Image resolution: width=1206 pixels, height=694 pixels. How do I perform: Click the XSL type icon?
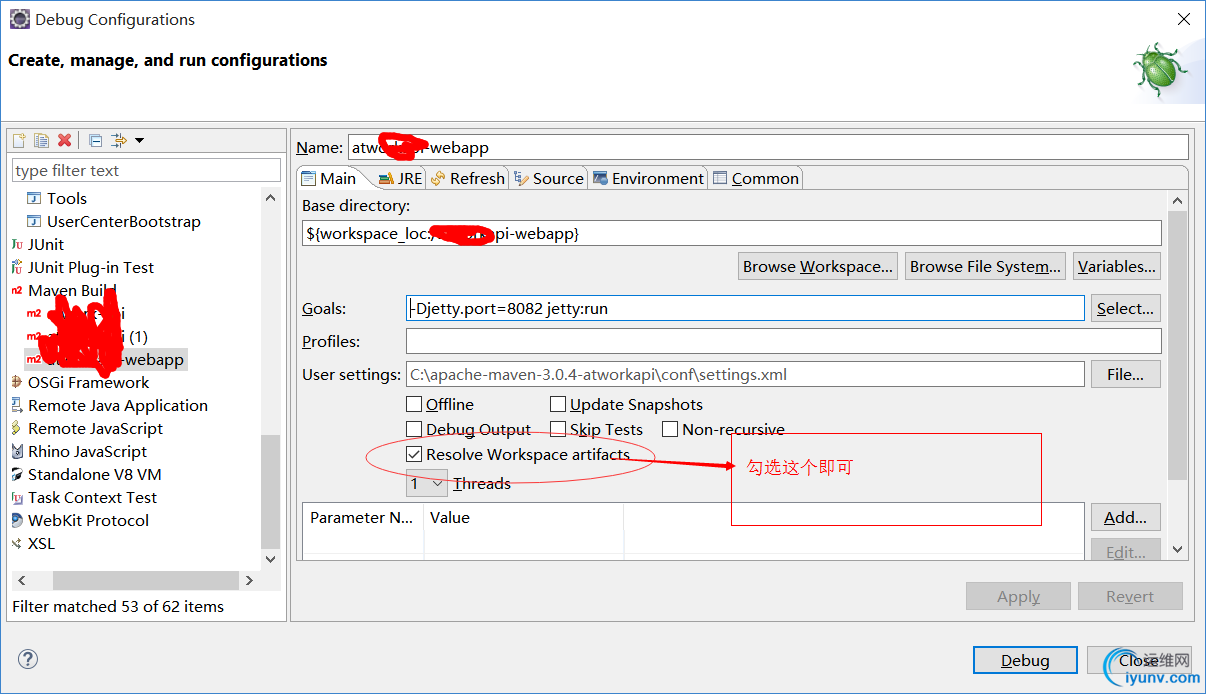click(17, 543)
